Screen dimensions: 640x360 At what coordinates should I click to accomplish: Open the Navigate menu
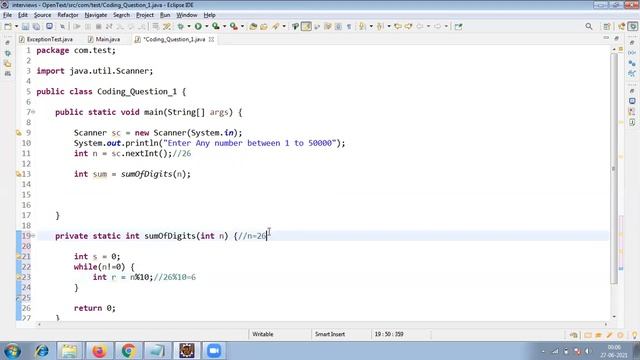click(x=96, y=15)
